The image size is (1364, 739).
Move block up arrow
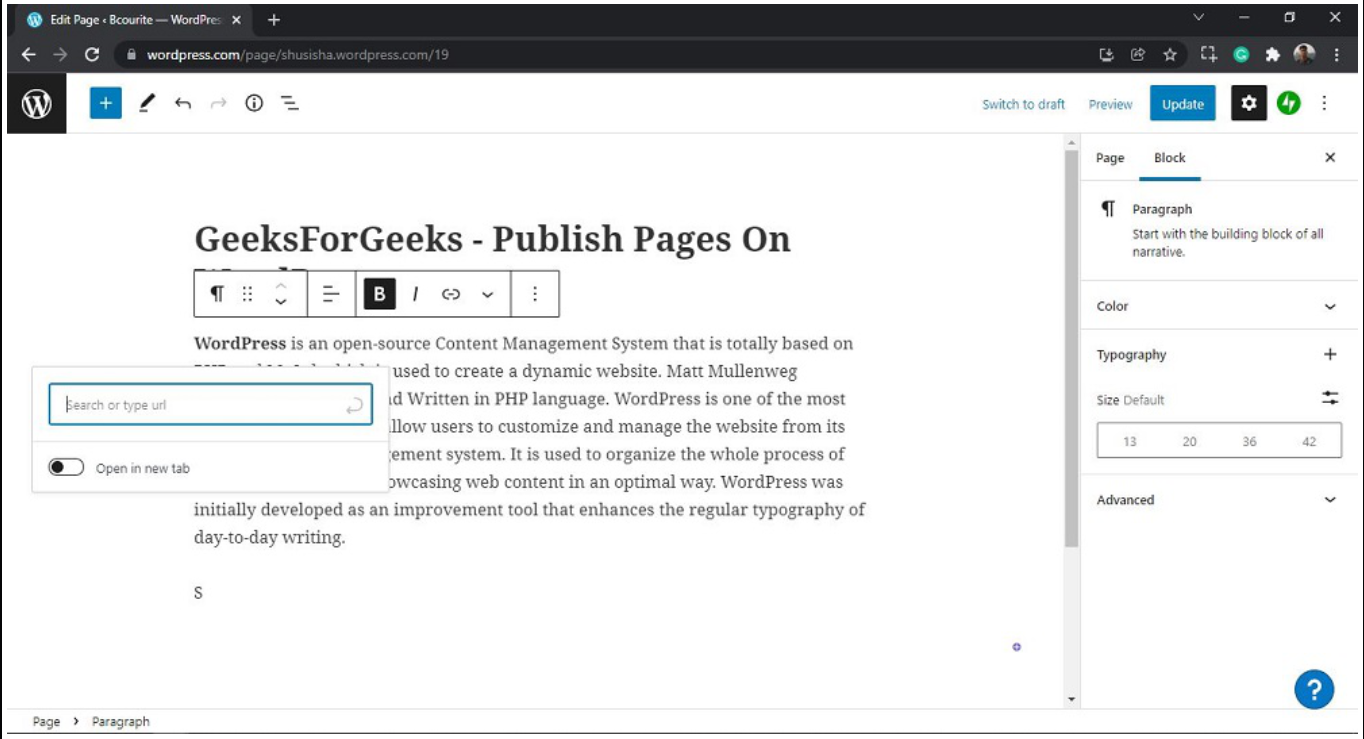[281, 285]
